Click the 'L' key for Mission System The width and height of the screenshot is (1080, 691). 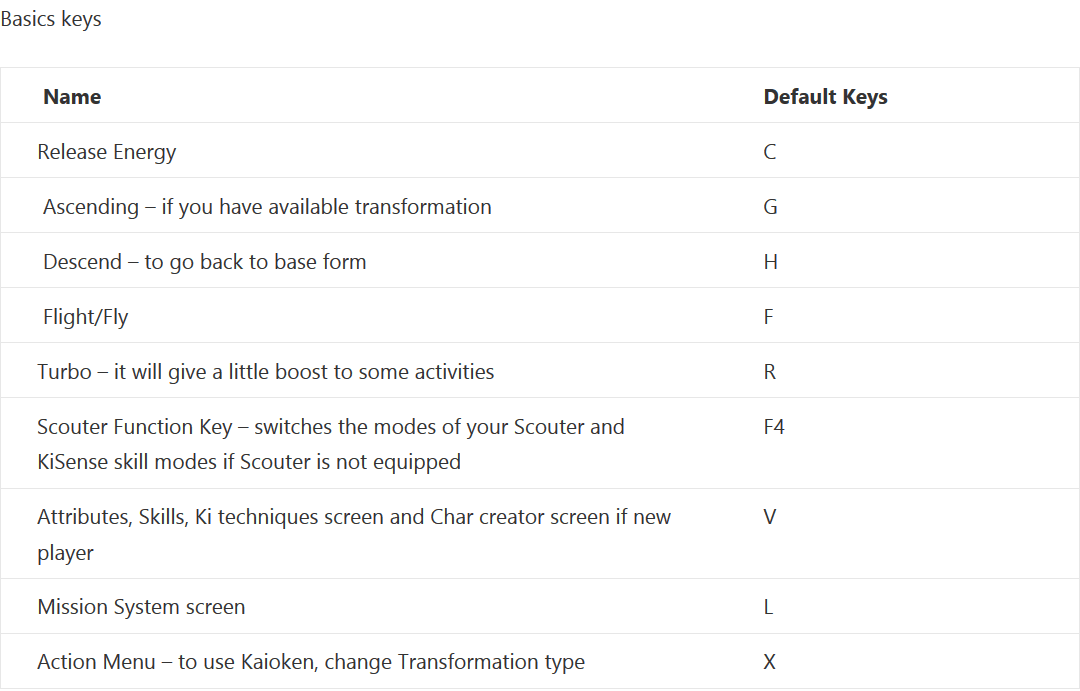point(768,607)
